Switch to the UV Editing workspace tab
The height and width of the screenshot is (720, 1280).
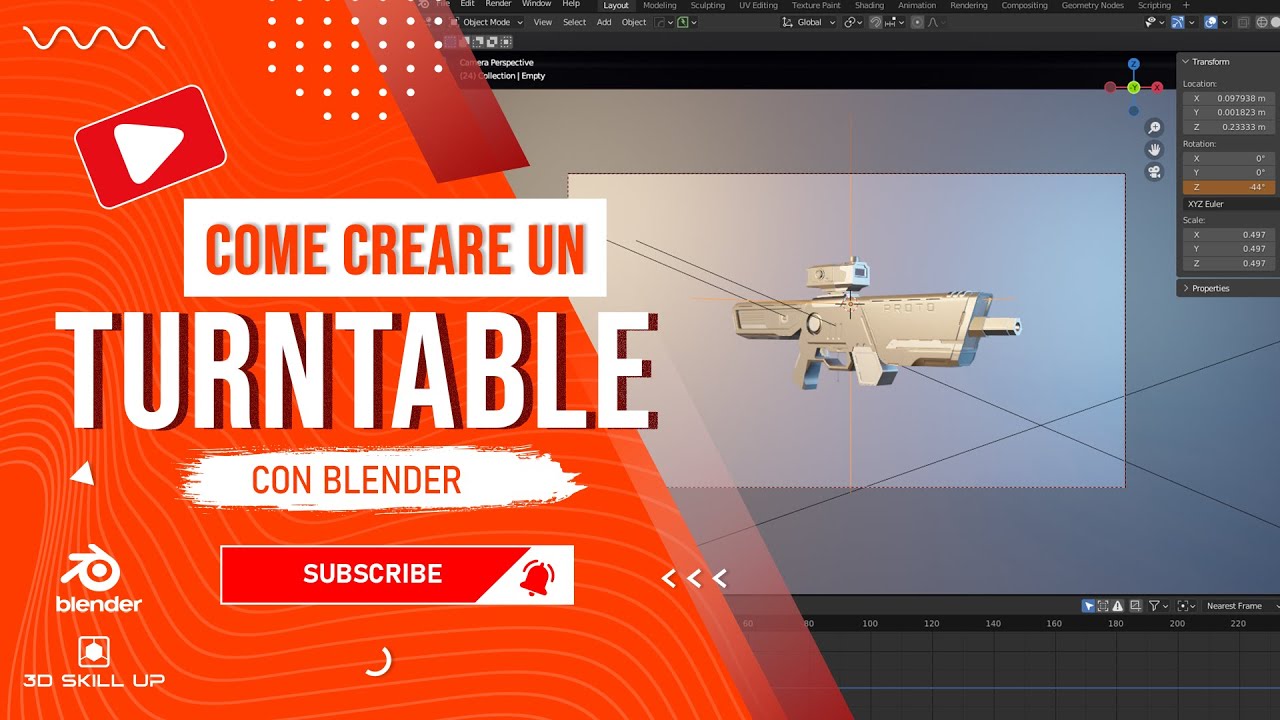click(758, 5)
